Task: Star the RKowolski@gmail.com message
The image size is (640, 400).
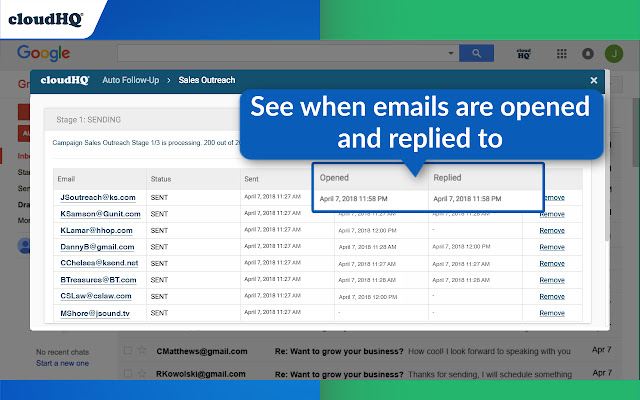Action: 142,373
